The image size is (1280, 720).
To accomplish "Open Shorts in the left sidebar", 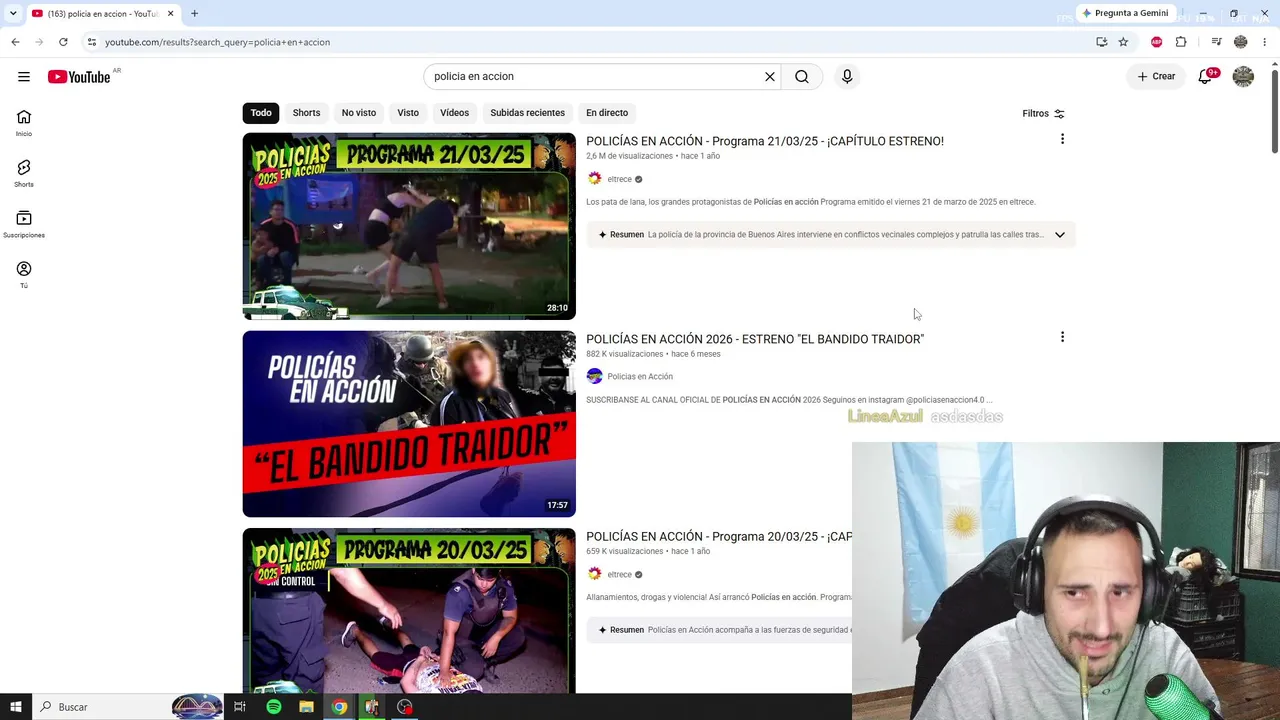I will point(24,173).
